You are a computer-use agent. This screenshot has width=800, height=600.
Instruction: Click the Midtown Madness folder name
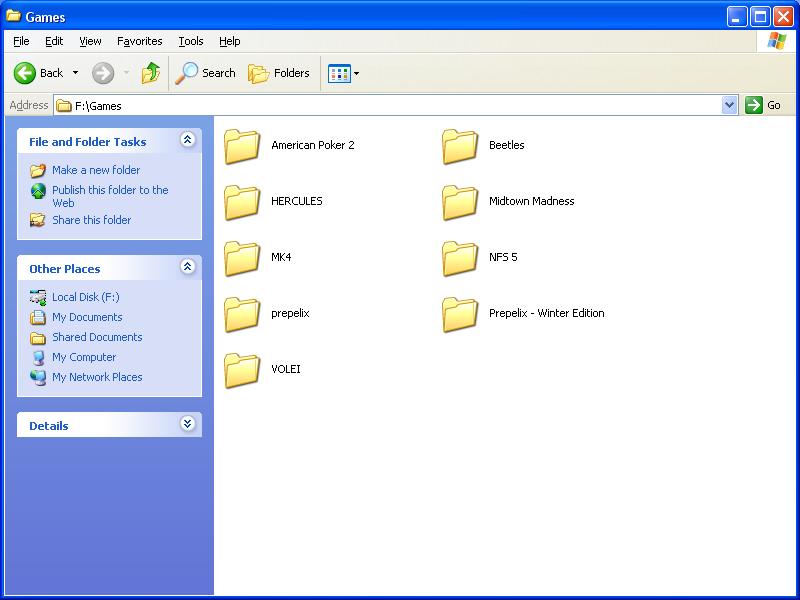532,201
